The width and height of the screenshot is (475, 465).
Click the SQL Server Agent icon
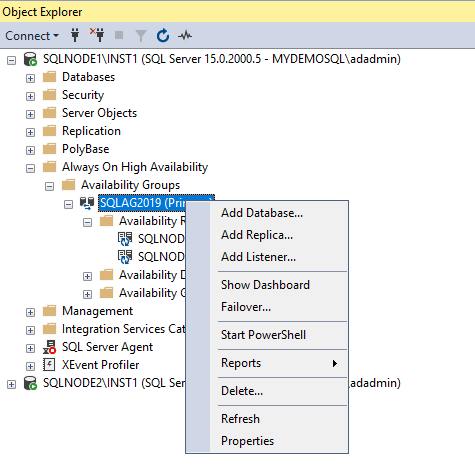(x=50, y=347)
